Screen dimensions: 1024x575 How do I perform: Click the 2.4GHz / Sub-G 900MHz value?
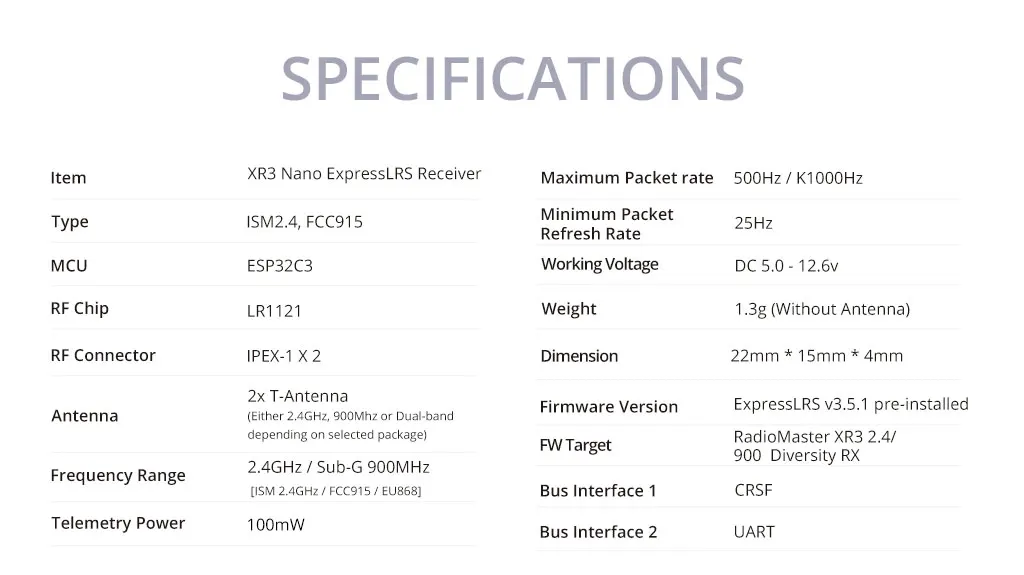tap(338, 467)
